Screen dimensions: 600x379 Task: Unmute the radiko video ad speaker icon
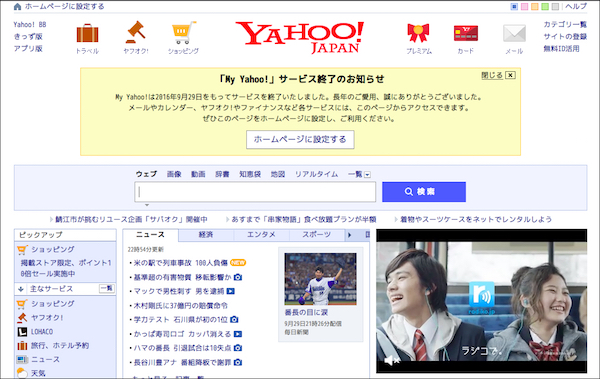coord(392,360)
